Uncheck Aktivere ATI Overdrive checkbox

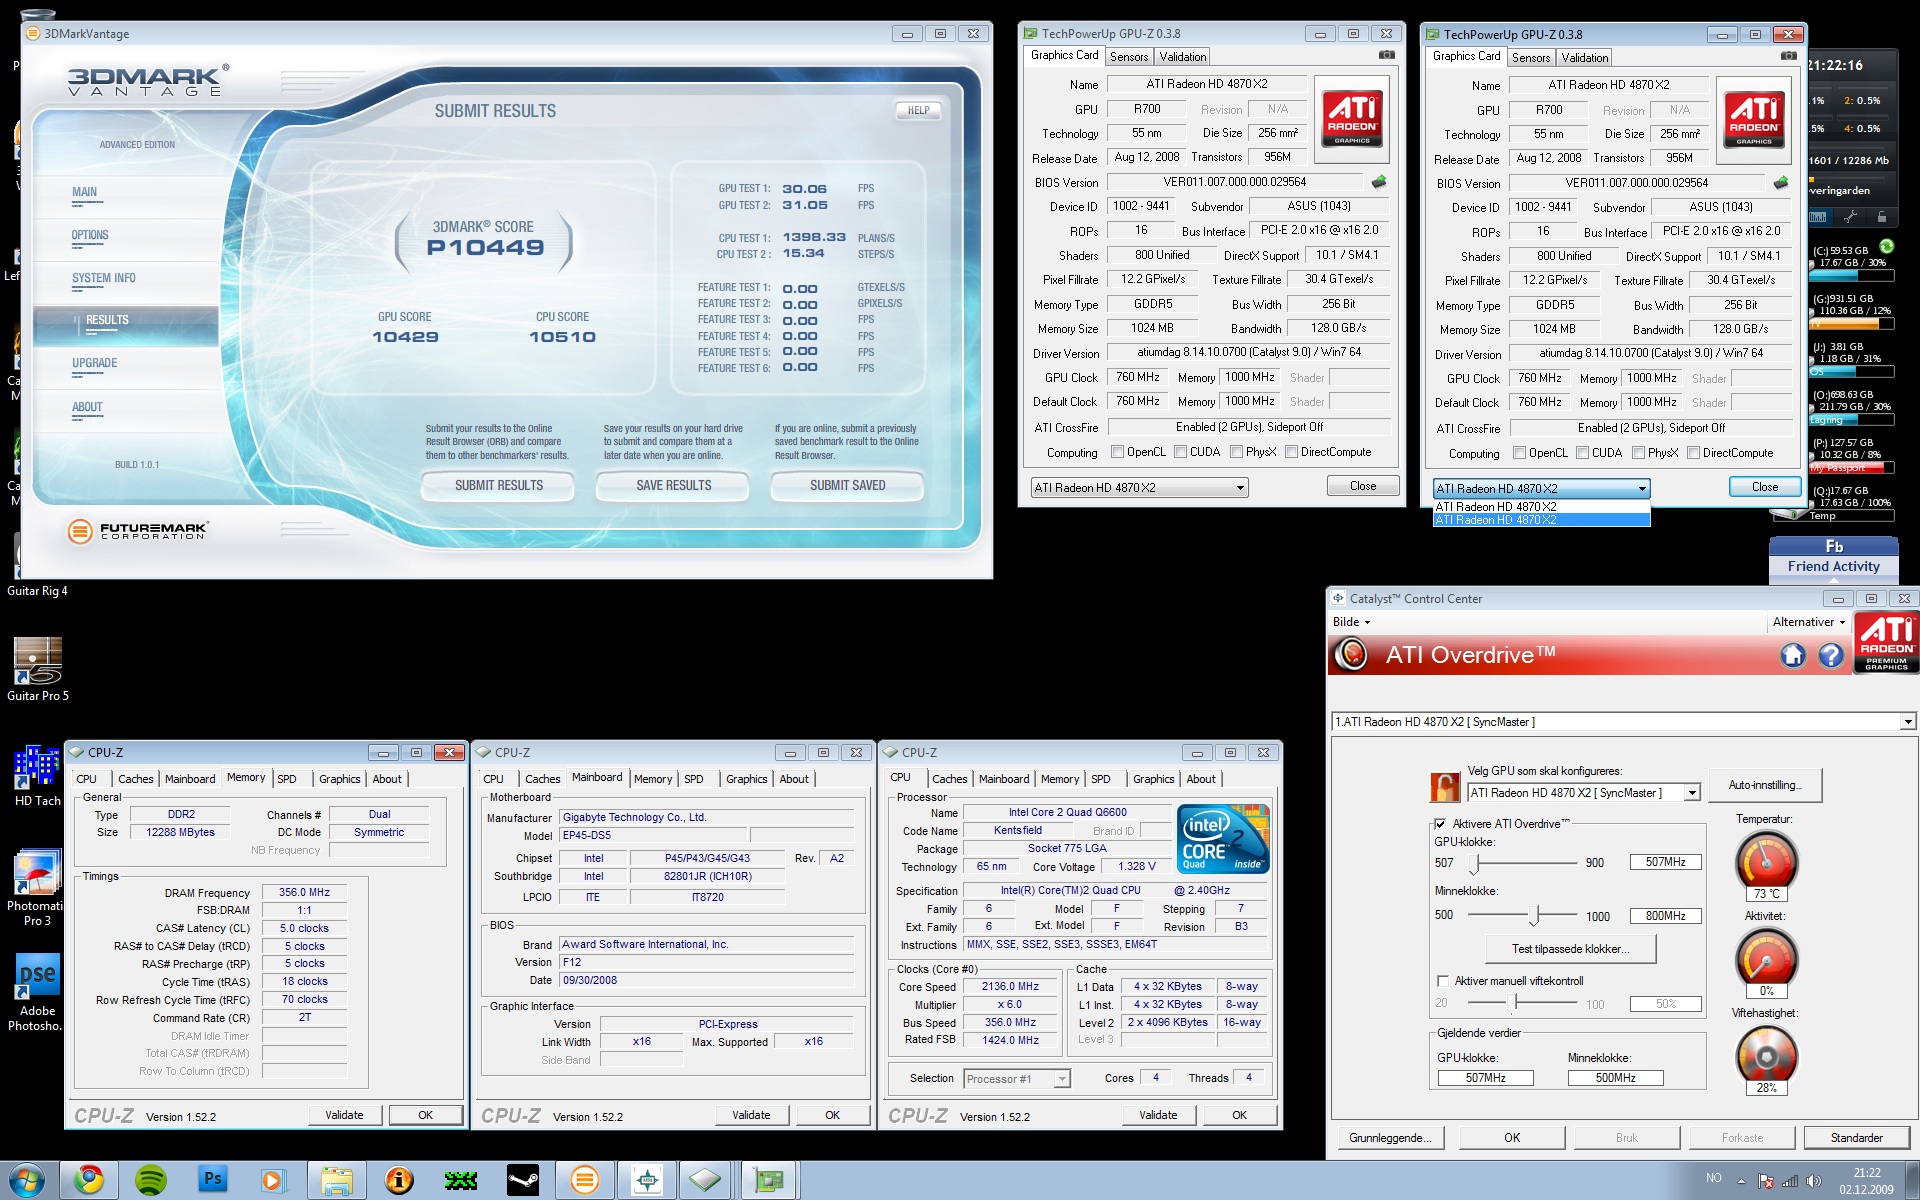coord(1440,824)
